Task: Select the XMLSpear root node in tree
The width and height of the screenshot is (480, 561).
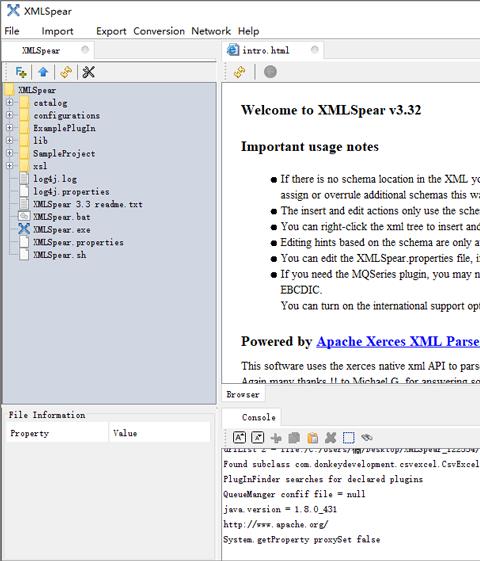Action: 37,90
